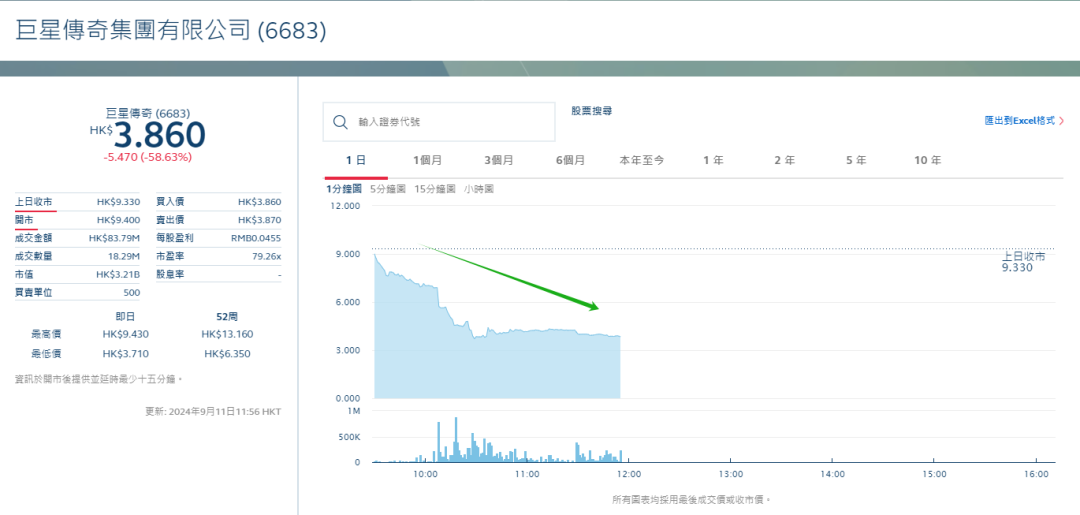This screenshot has width=1080, height=515.
Task: Click the 每股盈利 value RMB0.0455
Action: pos(256,238)
